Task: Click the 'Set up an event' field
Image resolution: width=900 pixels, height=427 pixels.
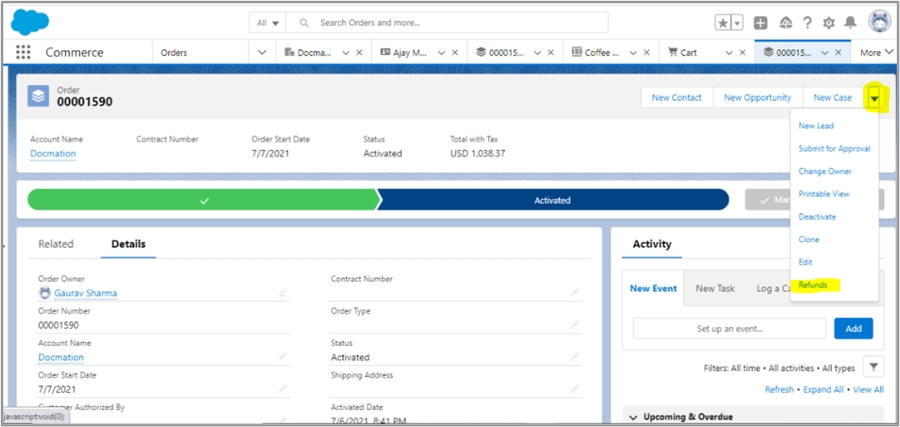Action: [x=729, y=328]
